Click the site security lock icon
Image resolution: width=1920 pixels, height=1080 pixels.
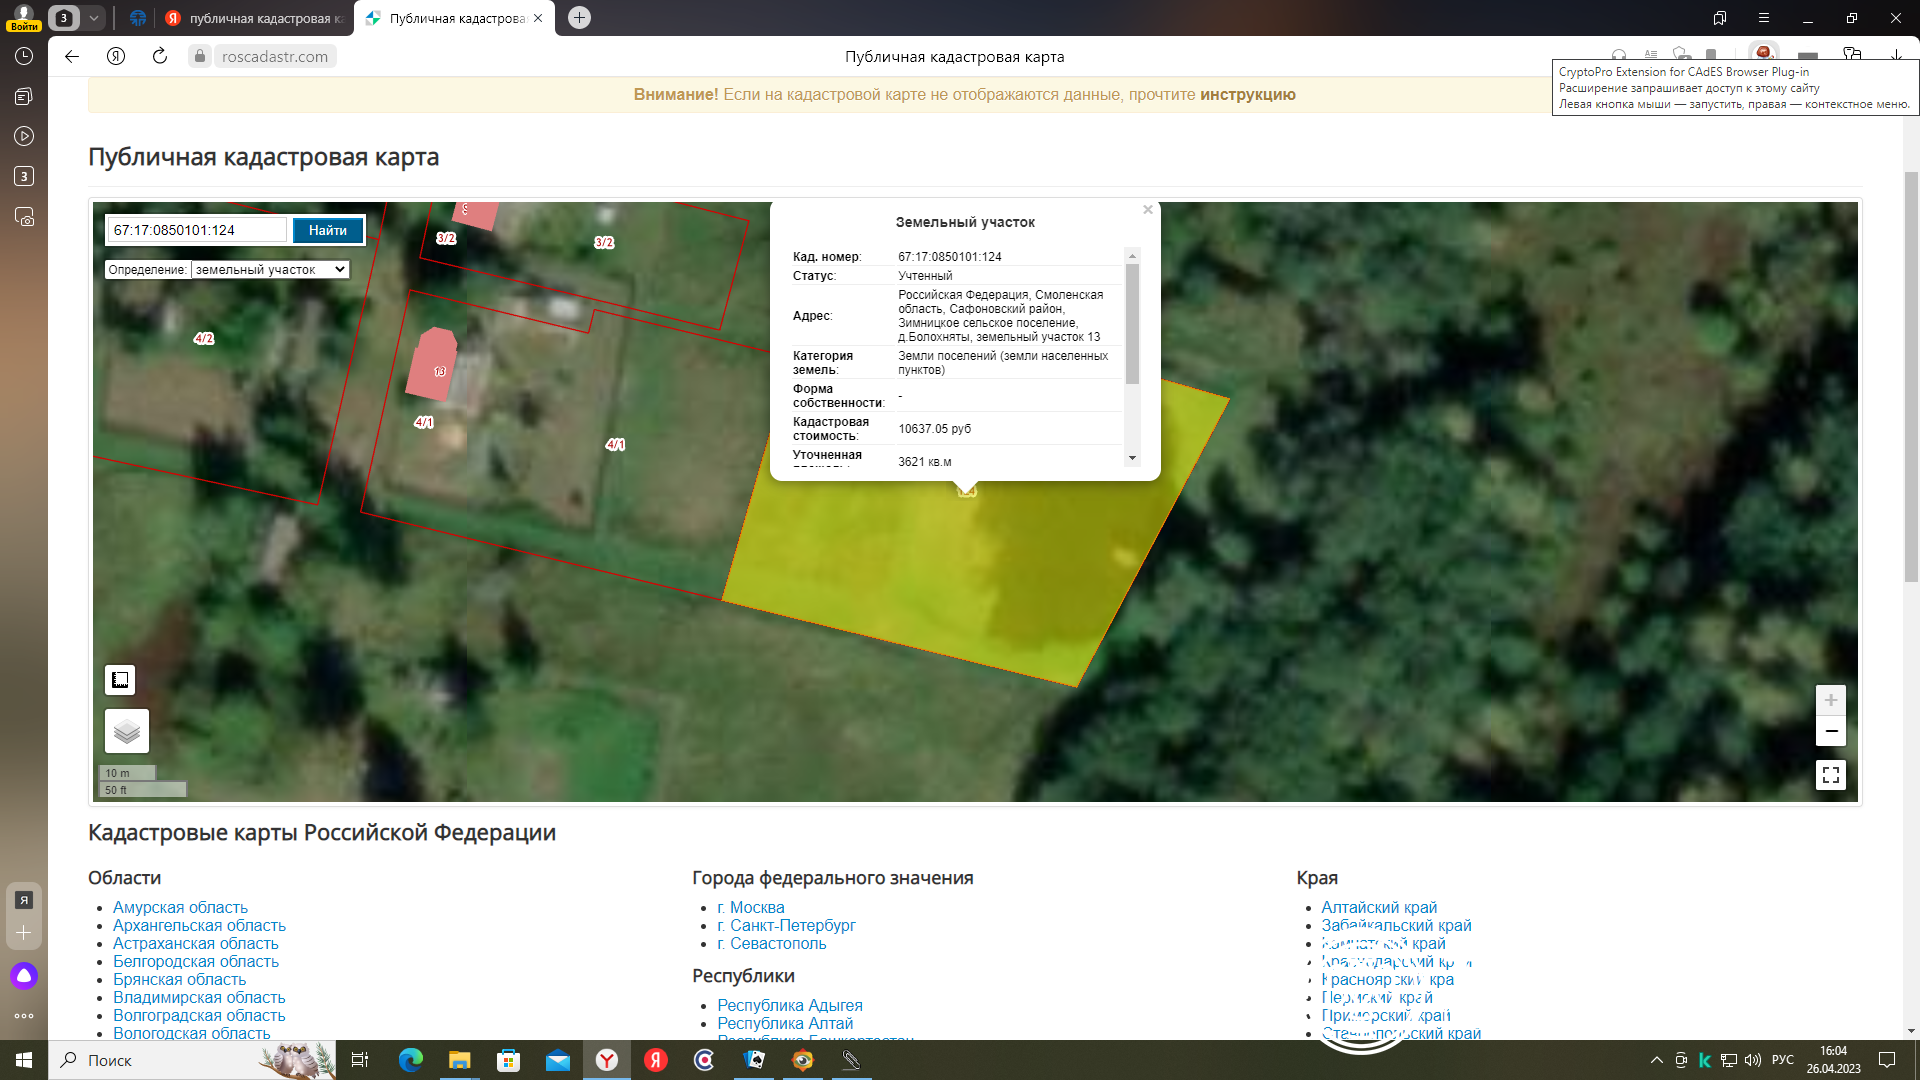200,56
